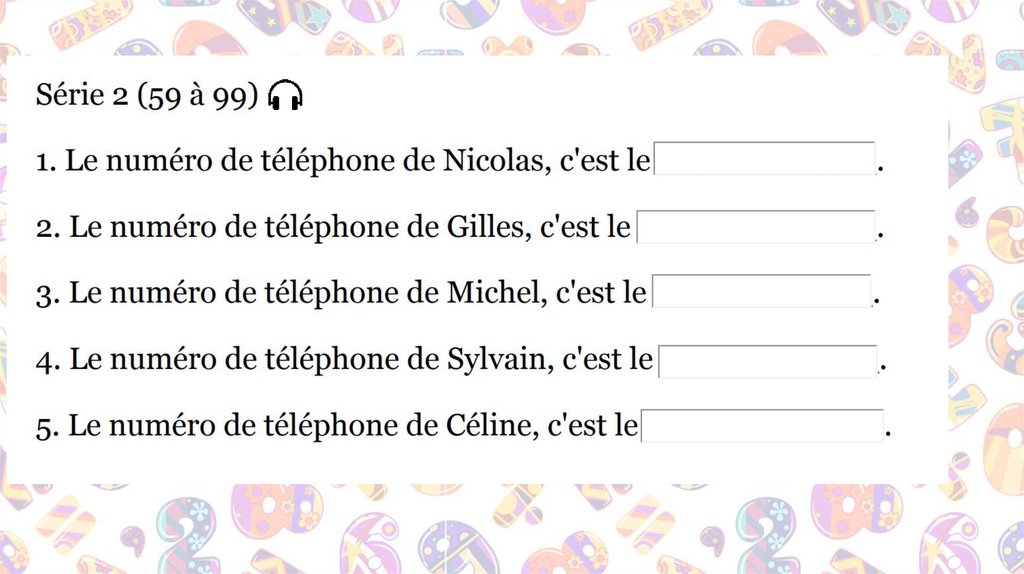This screenshot has width=1024, height=574.
Task: Select the blank field for Michel's number
Action: 761,292
